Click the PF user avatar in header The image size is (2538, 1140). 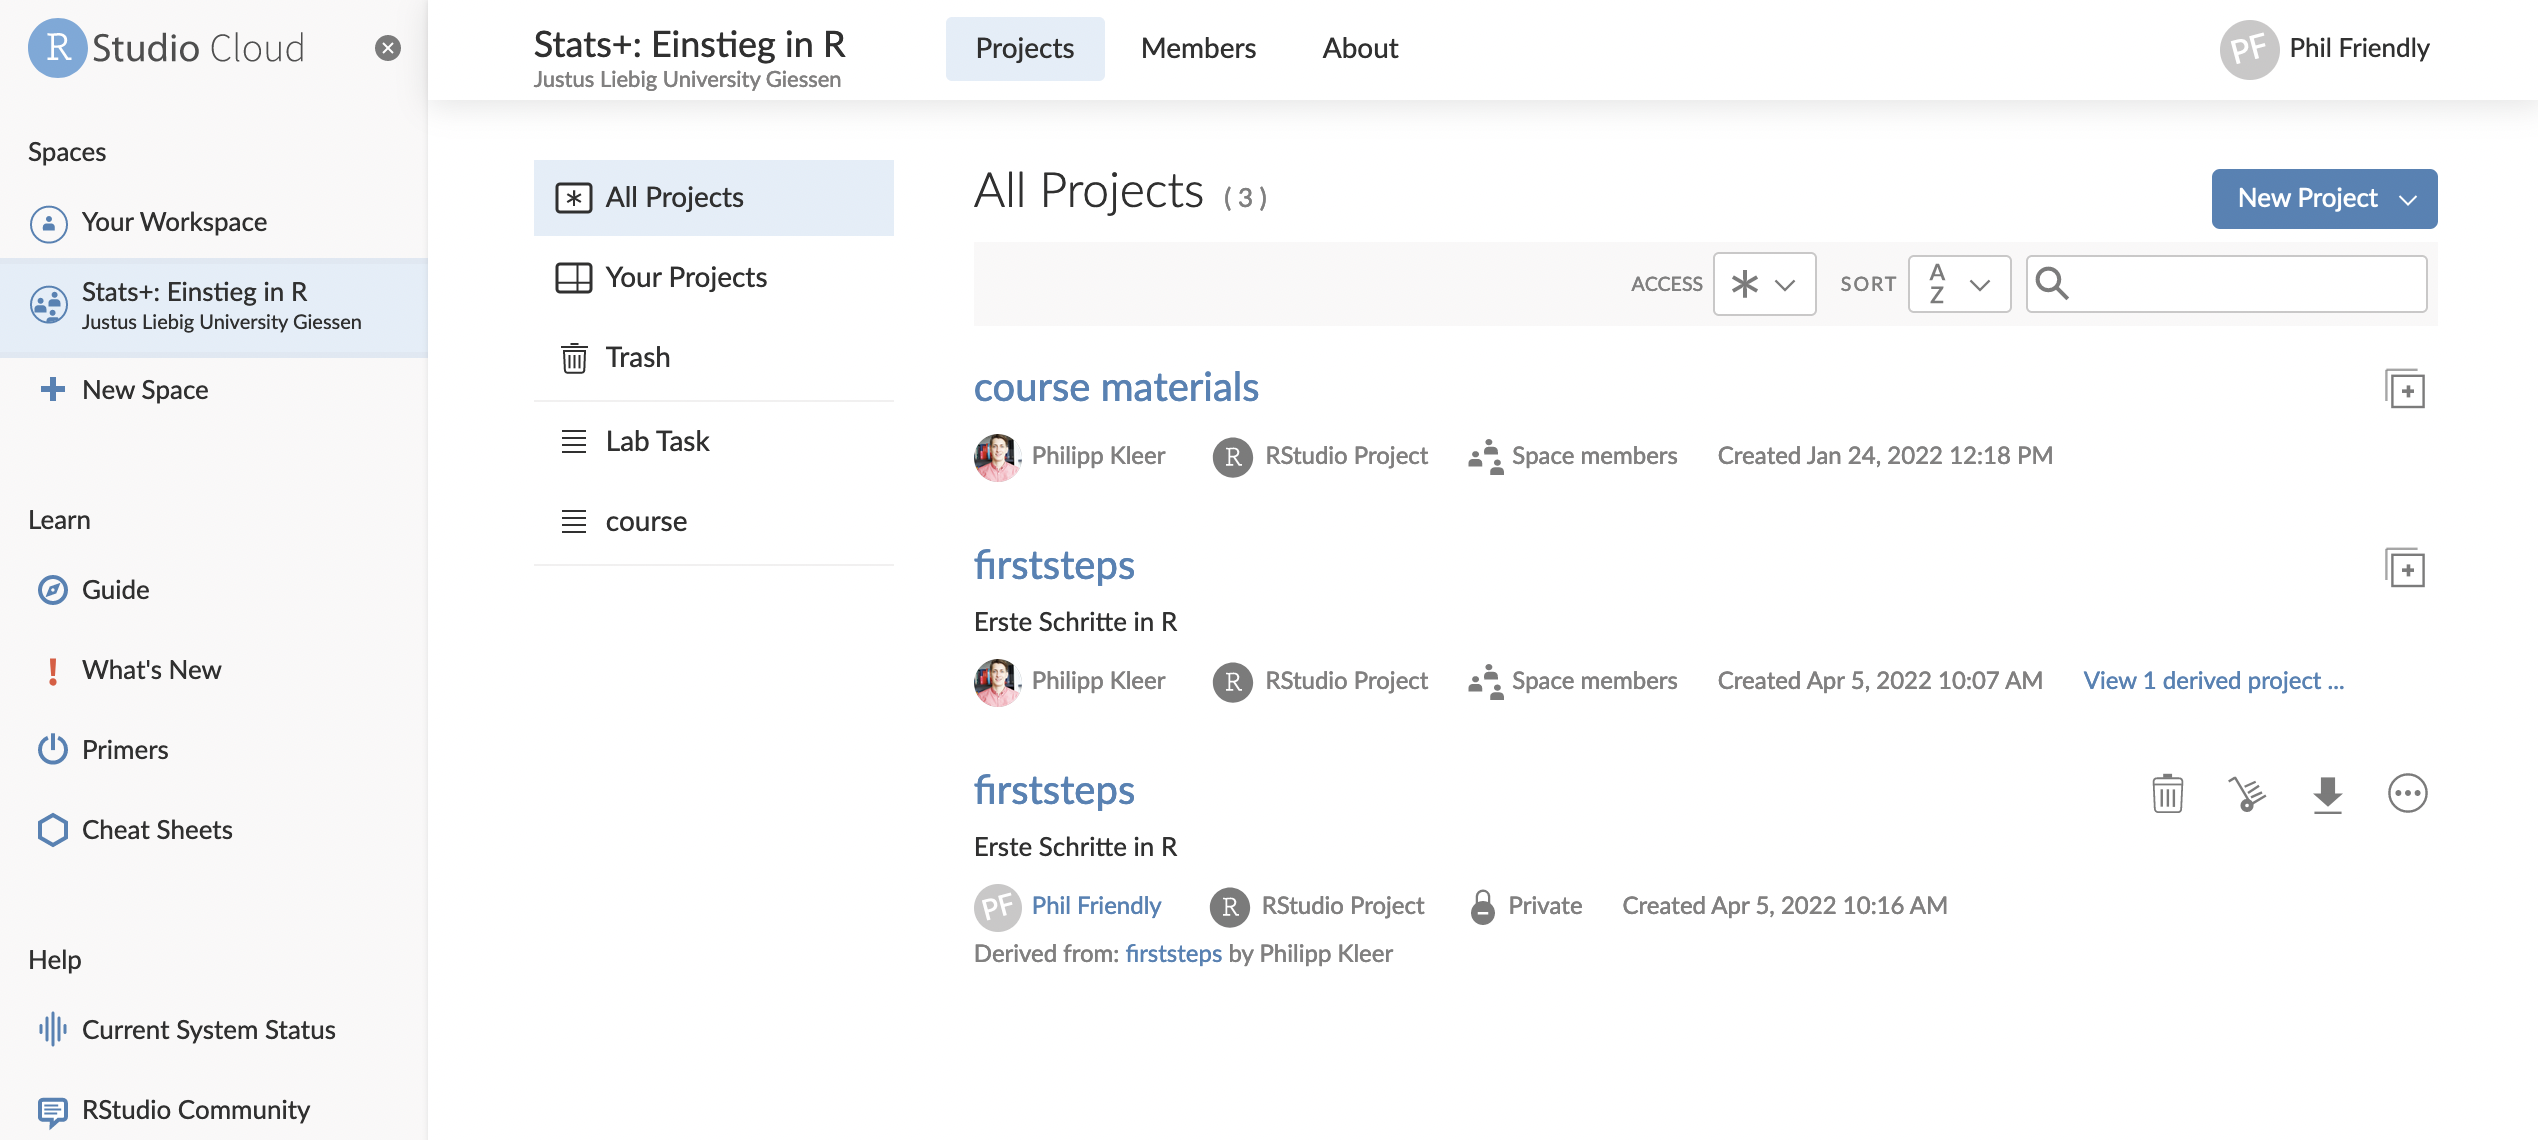coord(2249,49)
